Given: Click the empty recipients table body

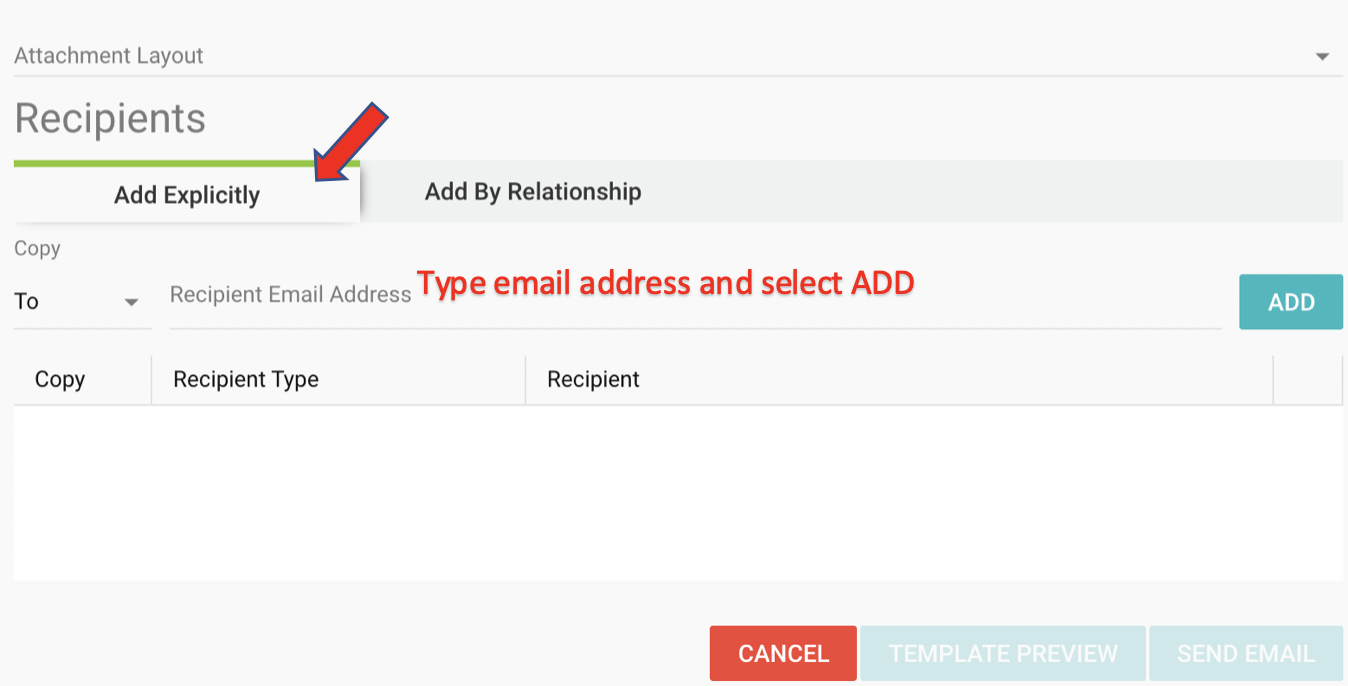Looking at the screenshot, I should tap(678, 492).
